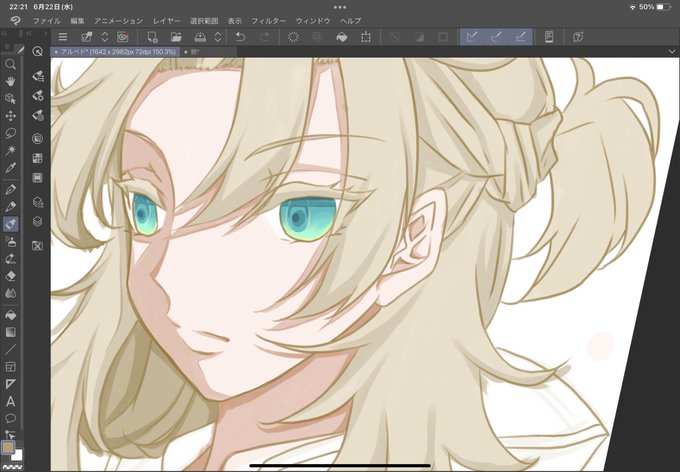The width and height of the screenshot is (680, 472).
Task: Open the Color Wheel palette icon
Action: pos(38,138)
